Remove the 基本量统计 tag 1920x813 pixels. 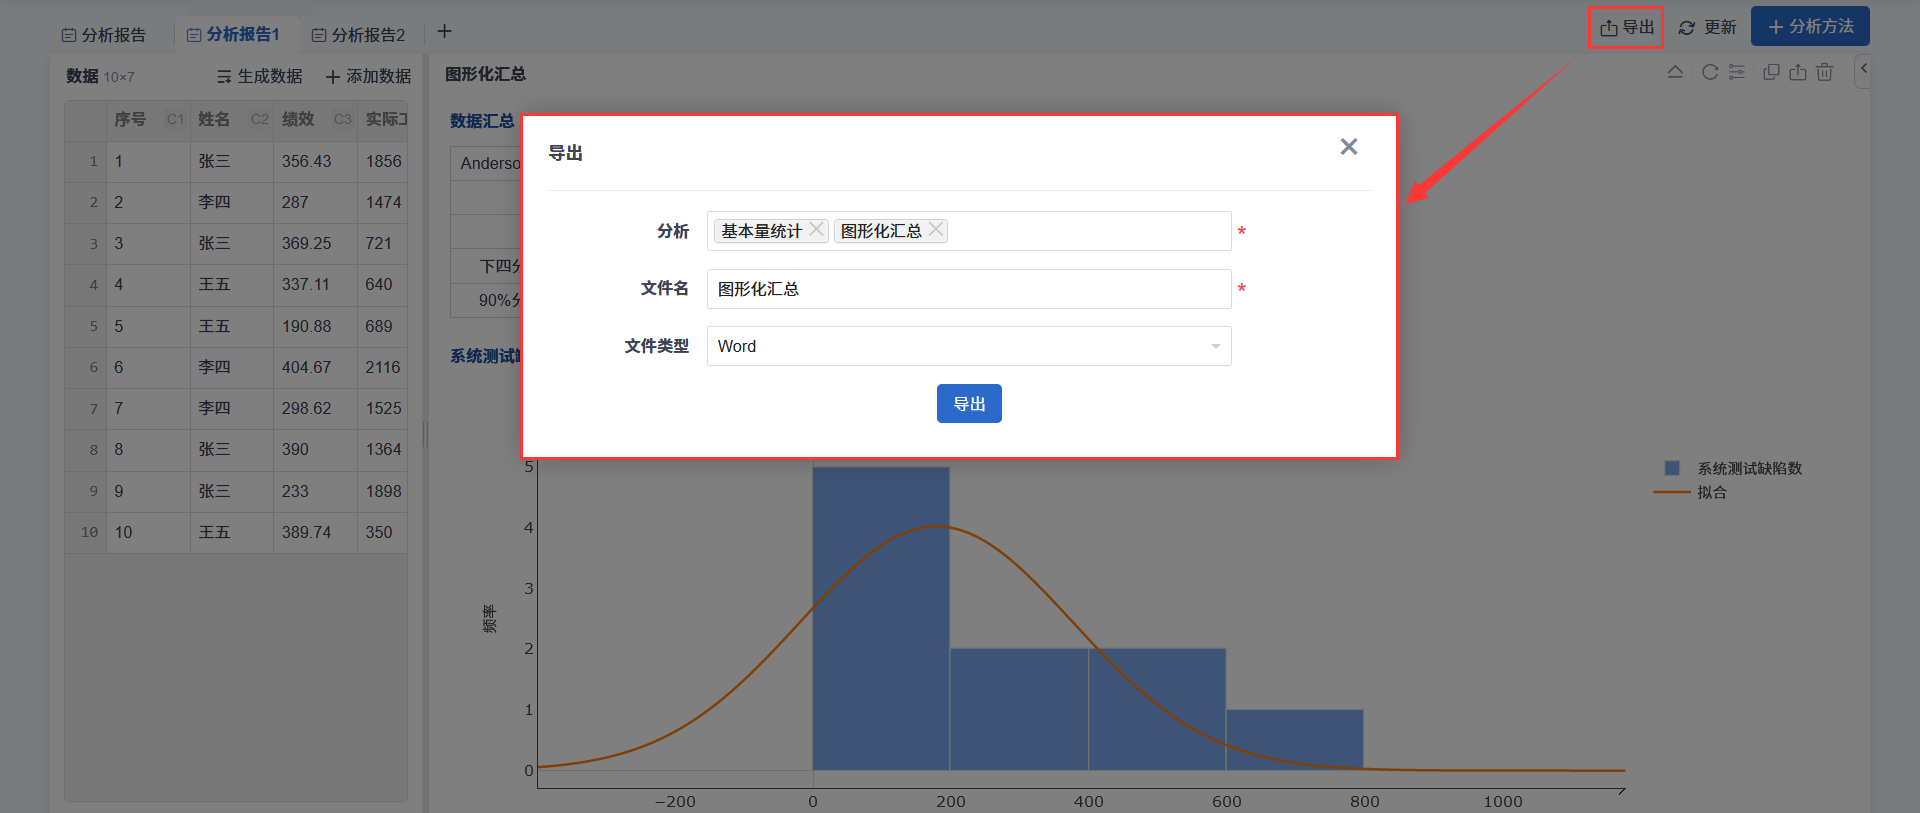click(817, 230)
